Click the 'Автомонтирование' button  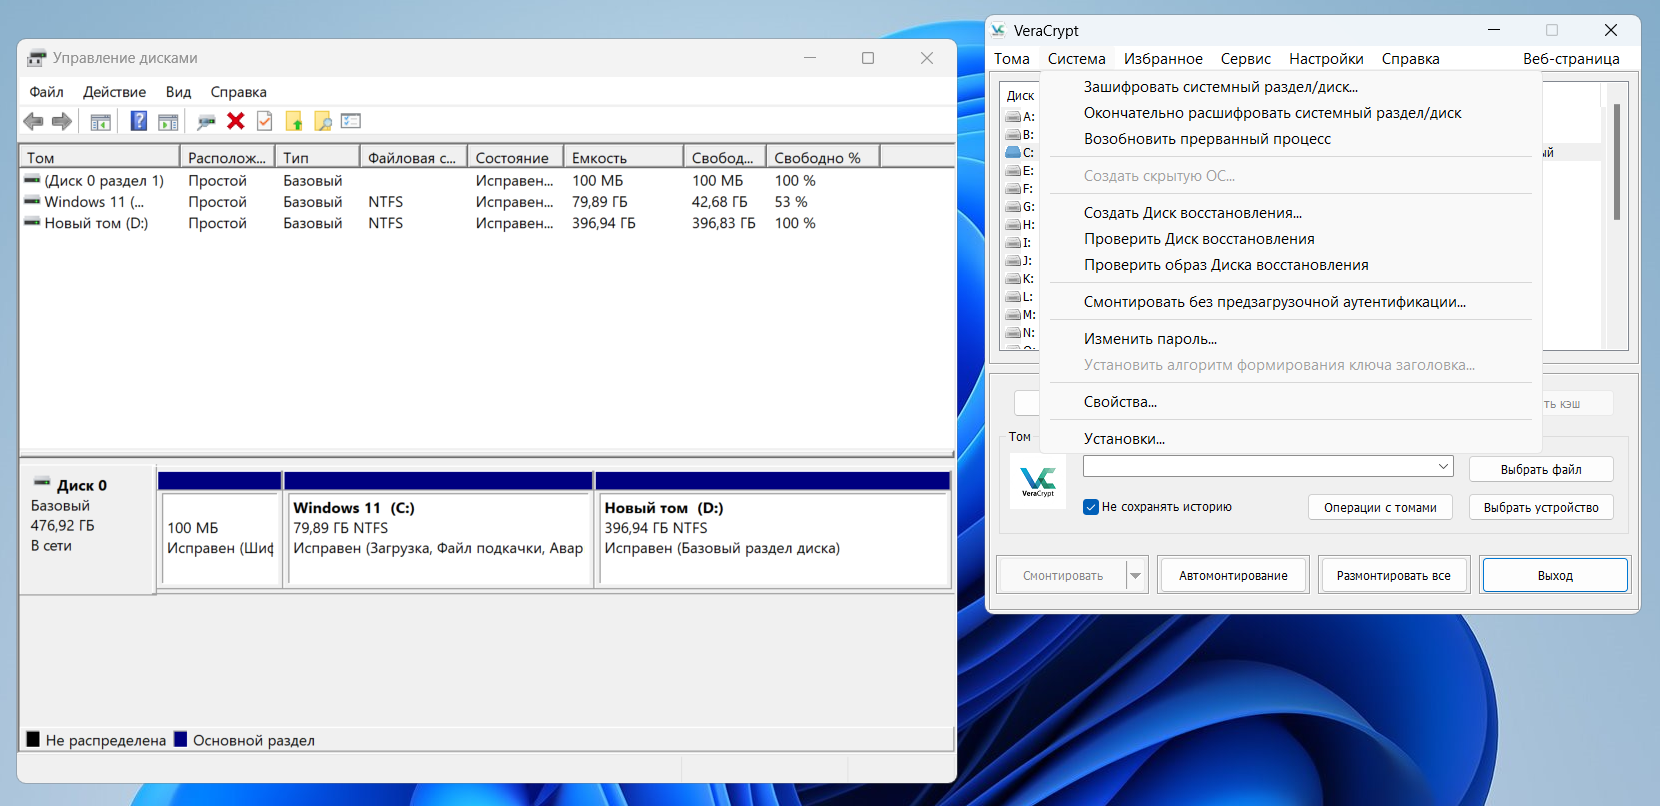coord(1233,576)
